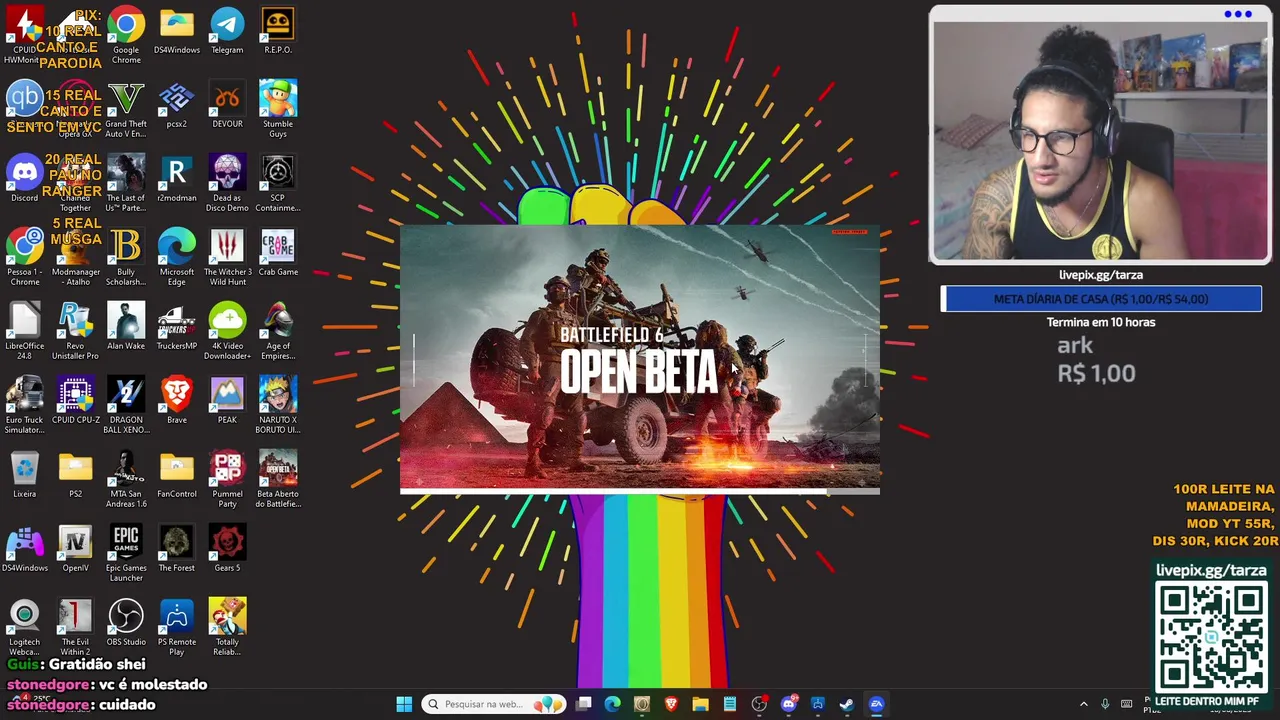Open Gears 5 shortcut

(227, 549)
